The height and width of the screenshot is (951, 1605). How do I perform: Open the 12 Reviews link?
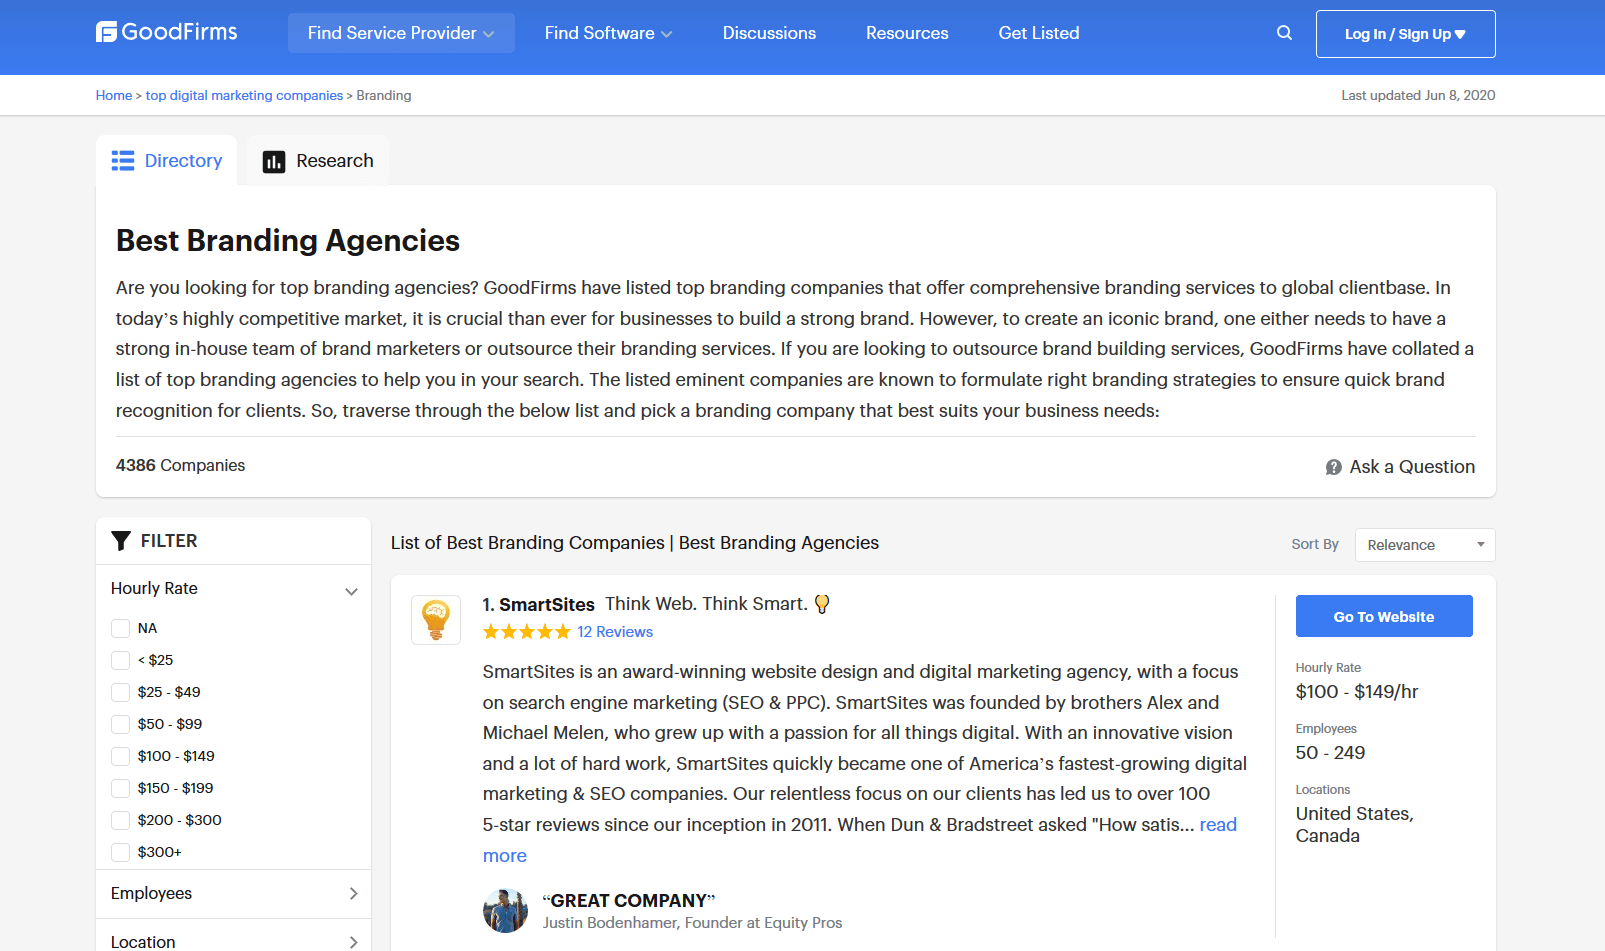point(615,632)
